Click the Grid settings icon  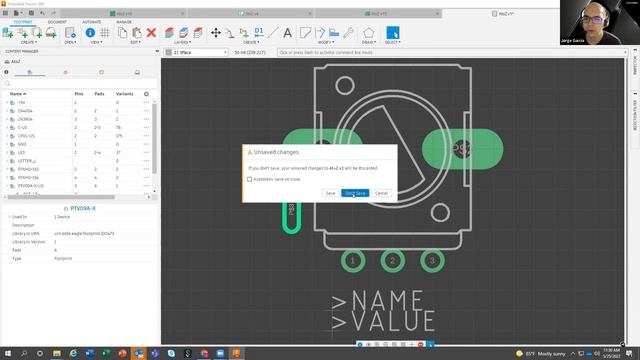105,33
